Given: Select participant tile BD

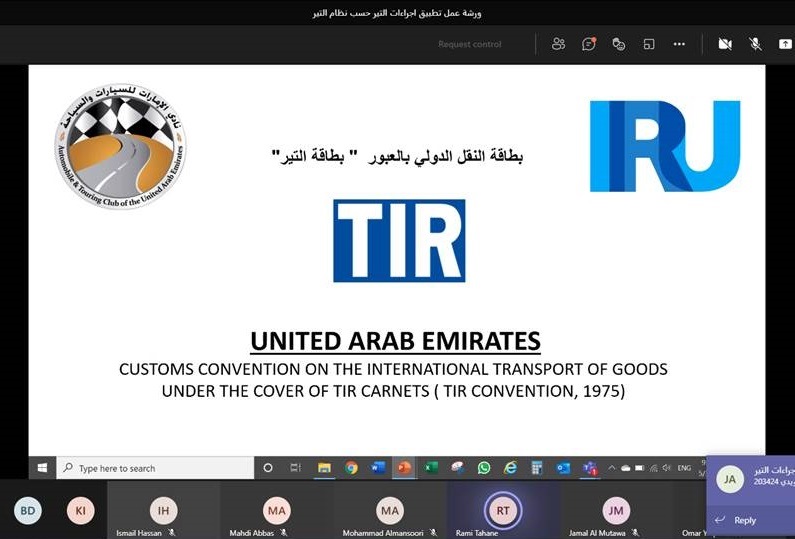Looking at the screenshot, I should click(28, 511).
